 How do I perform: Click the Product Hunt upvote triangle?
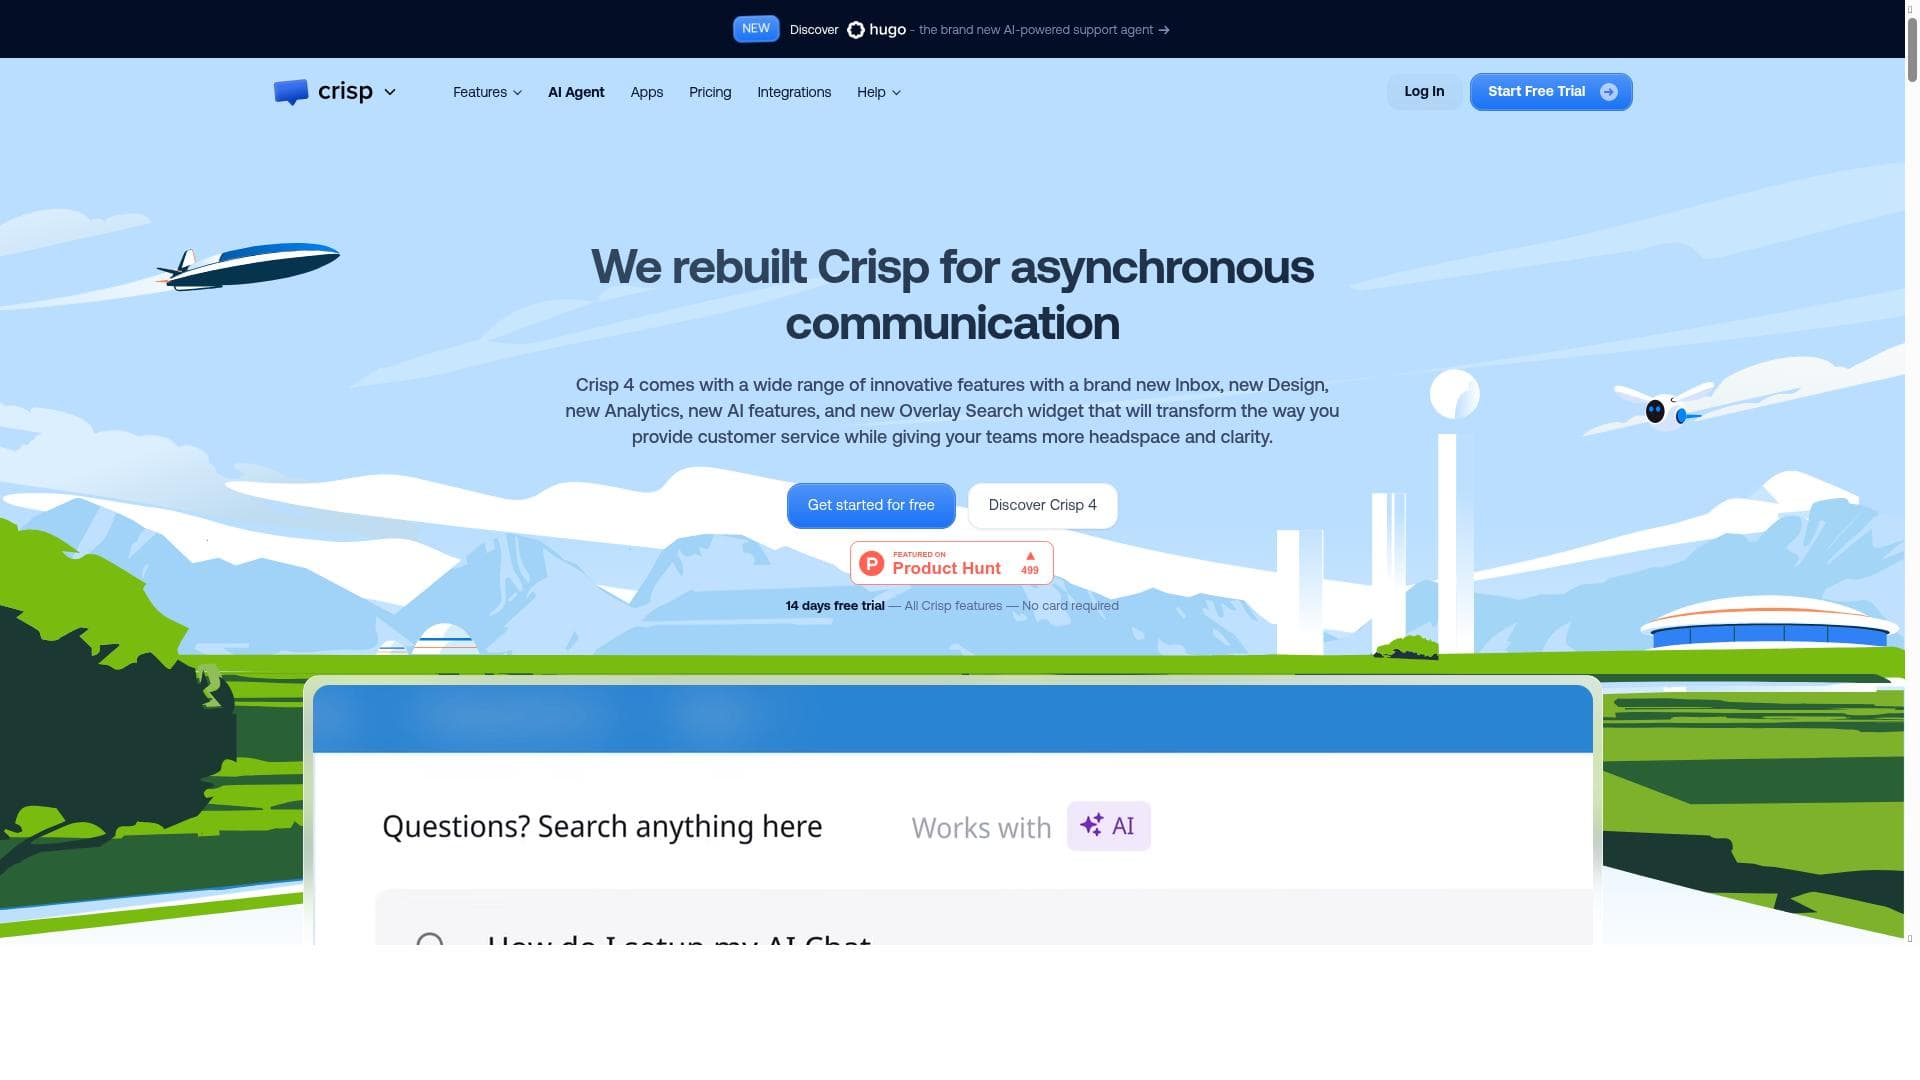tap(1030, 556)
